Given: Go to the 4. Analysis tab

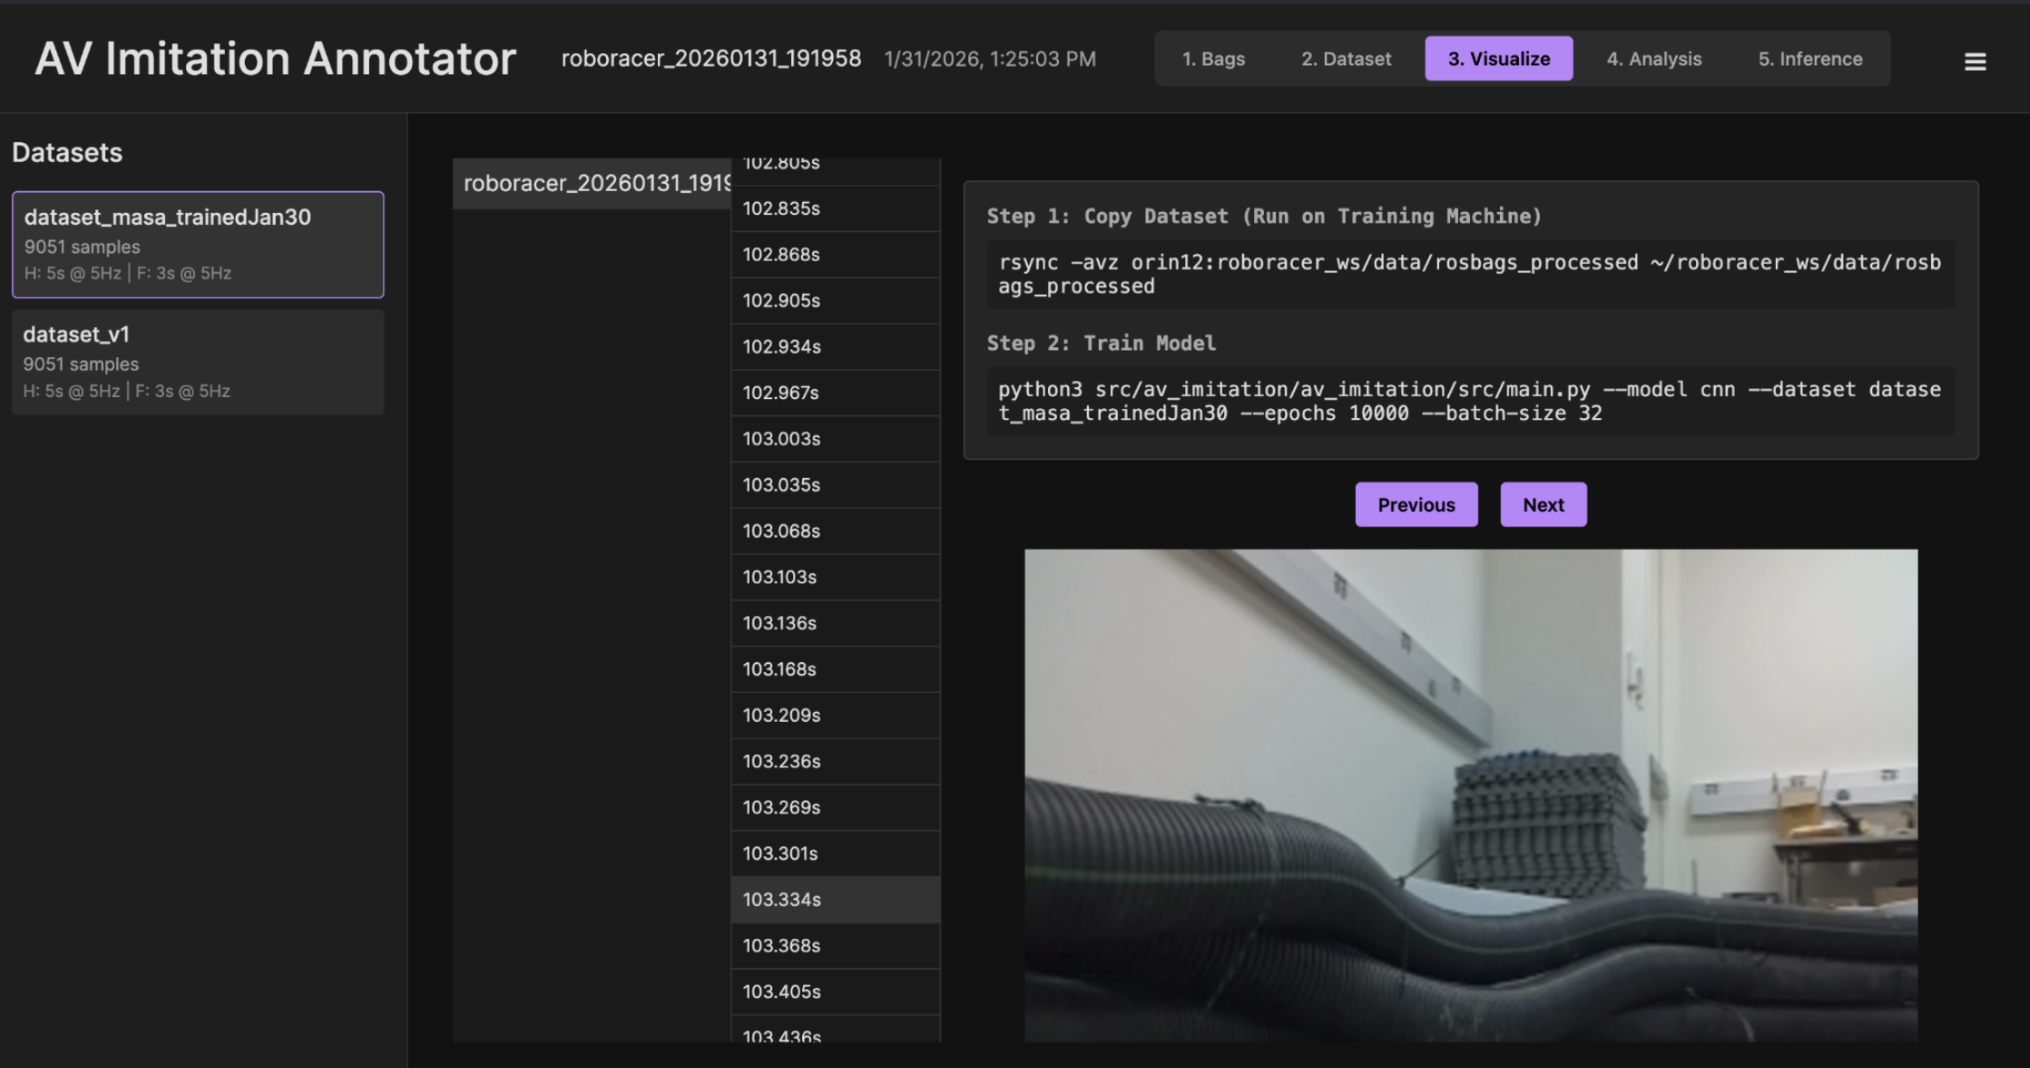Looking at the screenshot, I should pos(1653,59).
